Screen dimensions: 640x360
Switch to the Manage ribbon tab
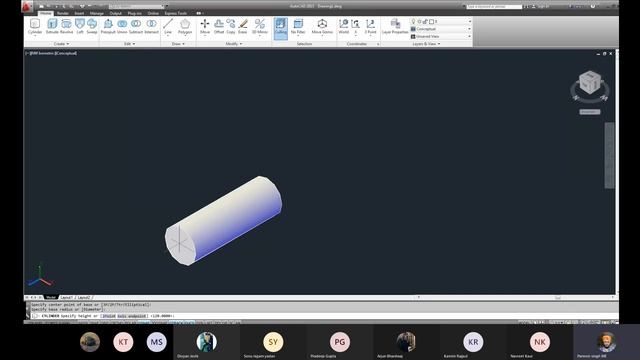(97, 13)
